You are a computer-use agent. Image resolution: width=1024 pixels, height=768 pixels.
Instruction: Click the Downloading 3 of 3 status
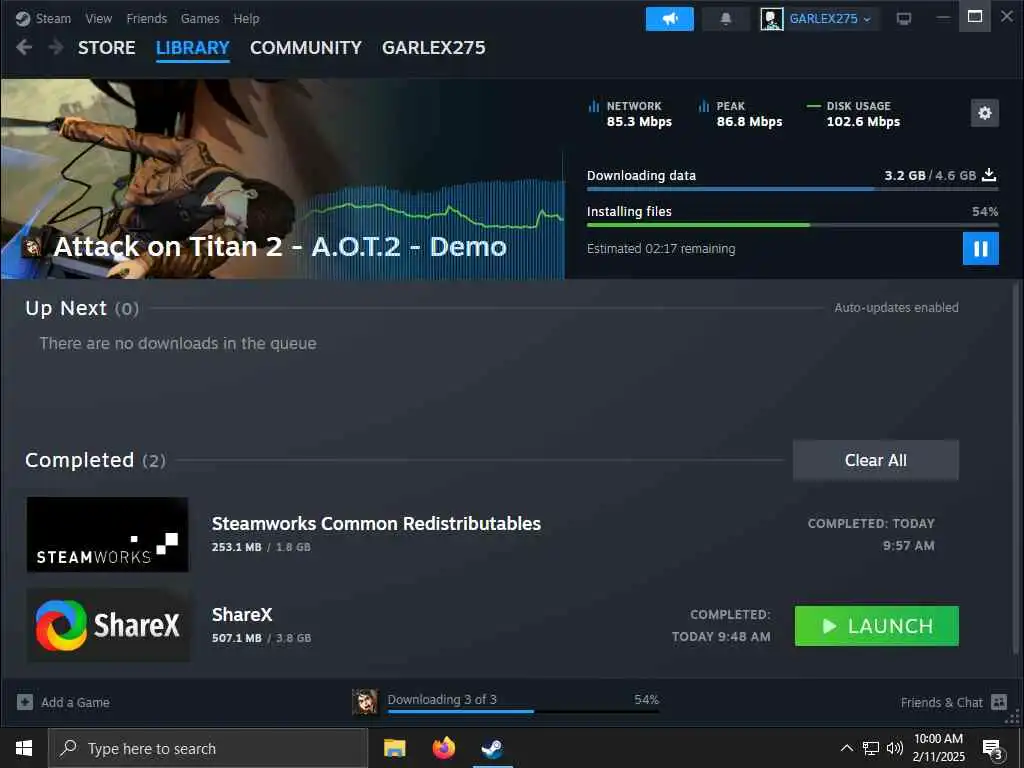(442, 699)
